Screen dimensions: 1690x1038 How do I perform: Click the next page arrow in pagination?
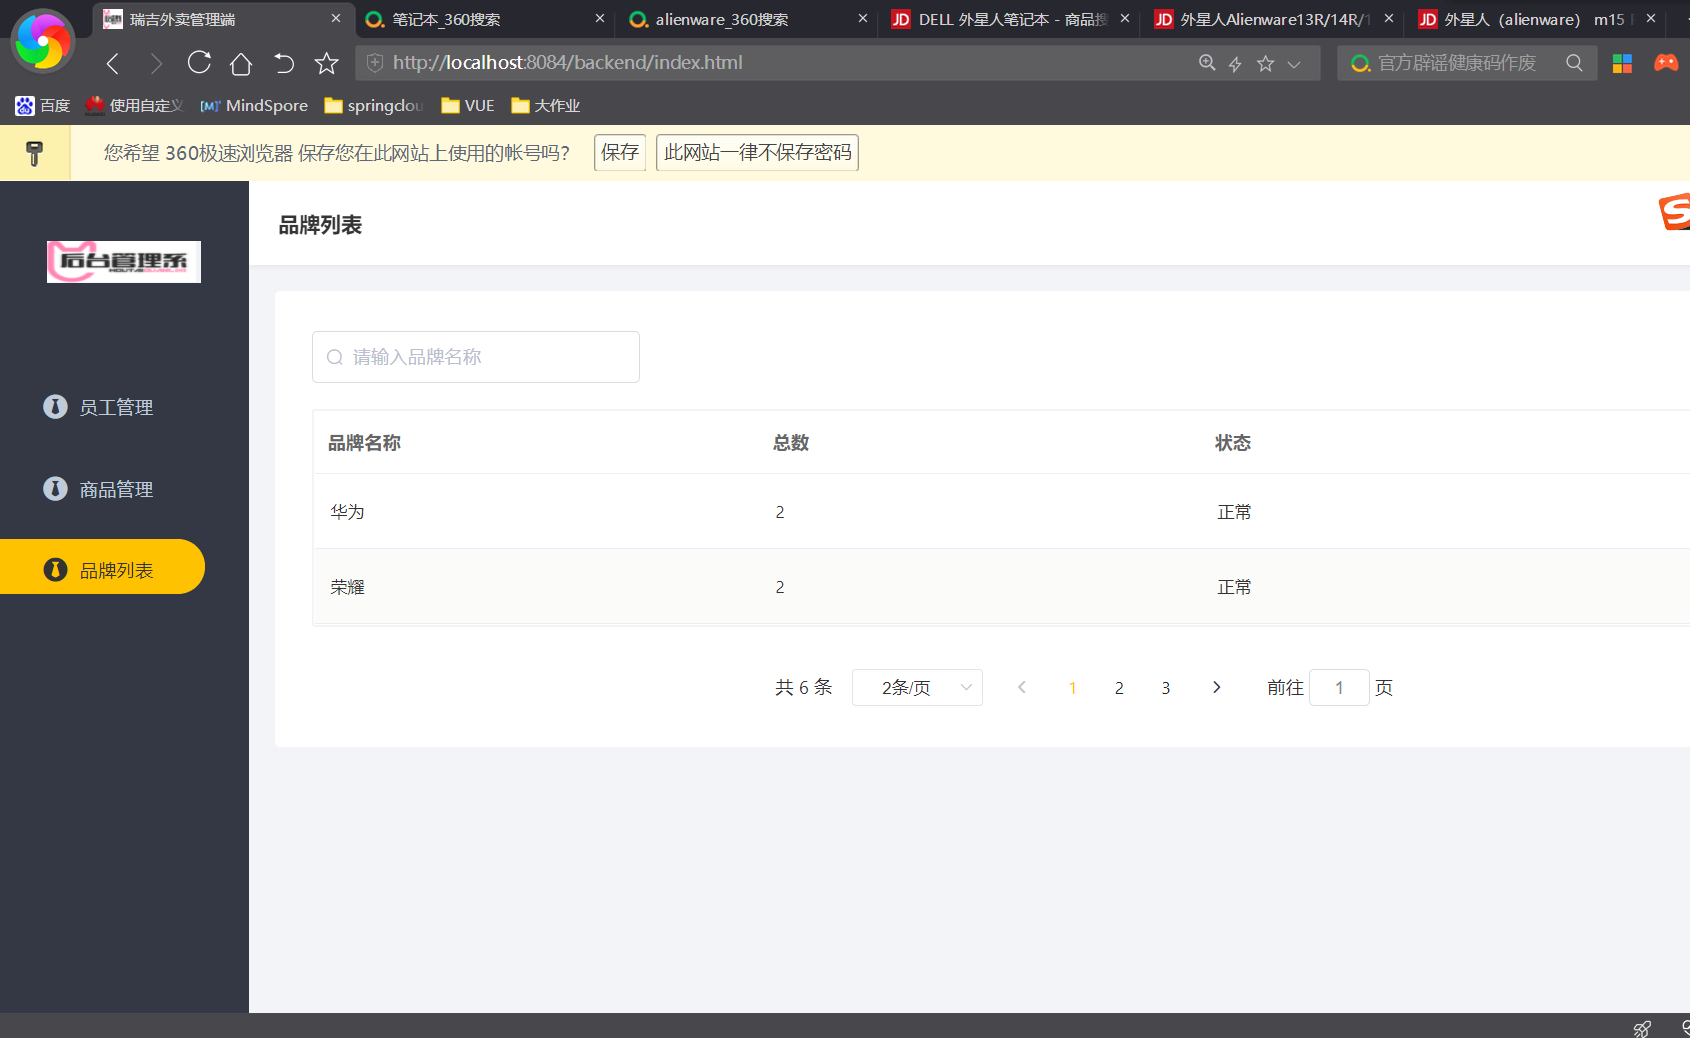(x=1216, y=687)
